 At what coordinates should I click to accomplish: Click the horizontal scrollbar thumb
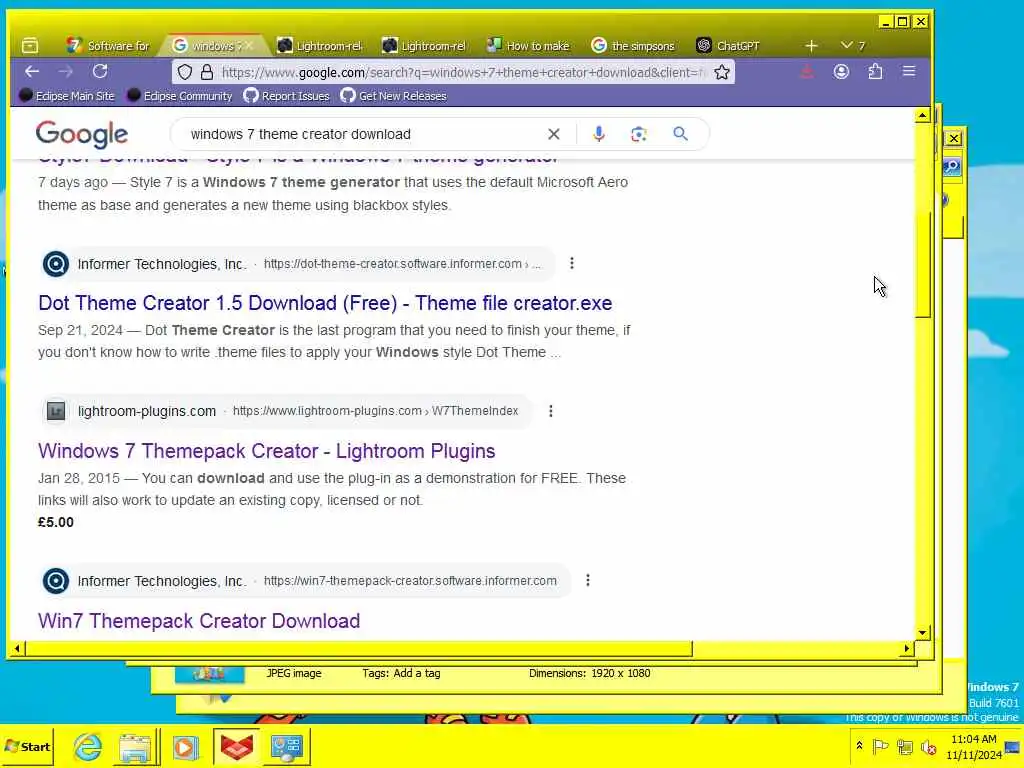(x=359, y=648)
